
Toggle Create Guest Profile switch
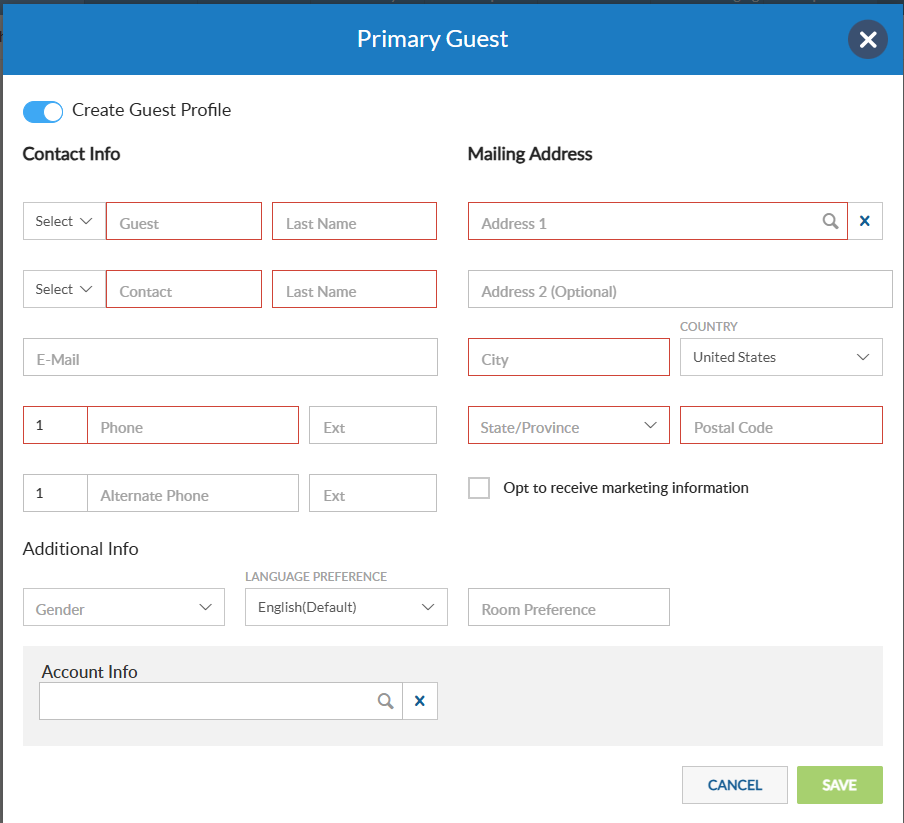[x=43, y=112]
